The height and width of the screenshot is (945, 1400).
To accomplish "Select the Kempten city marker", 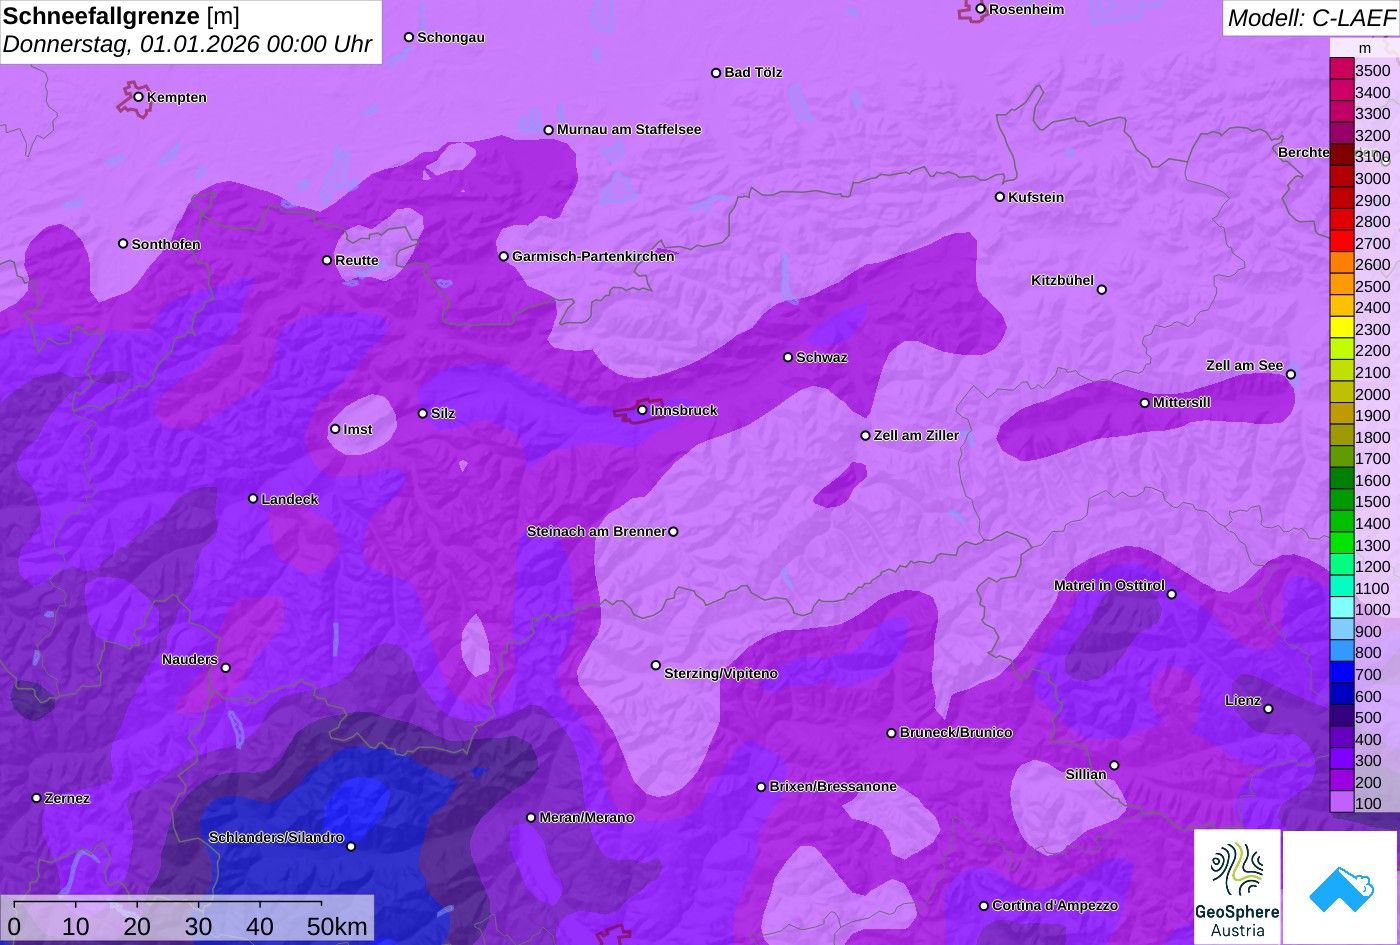I will point(138,97).
